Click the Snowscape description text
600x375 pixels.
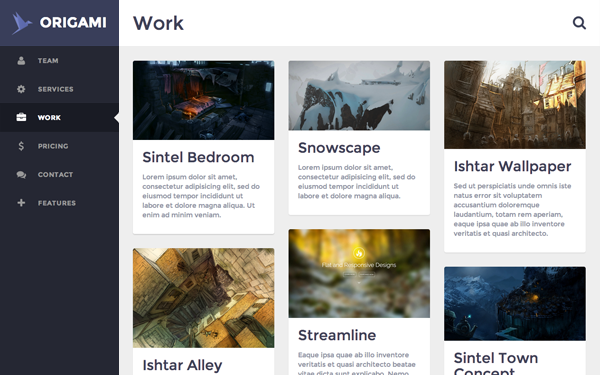357,182
